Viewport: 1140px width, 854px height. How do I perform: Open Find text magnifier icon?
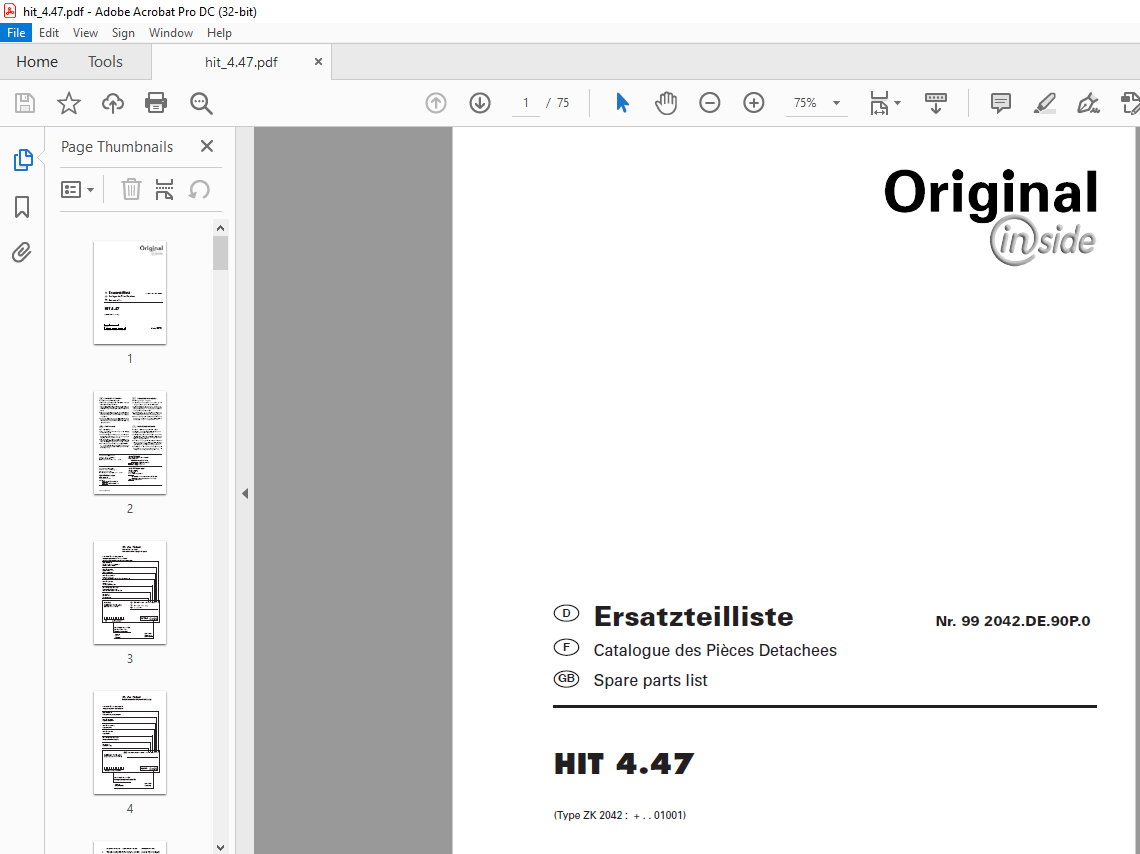click(201, 103)
